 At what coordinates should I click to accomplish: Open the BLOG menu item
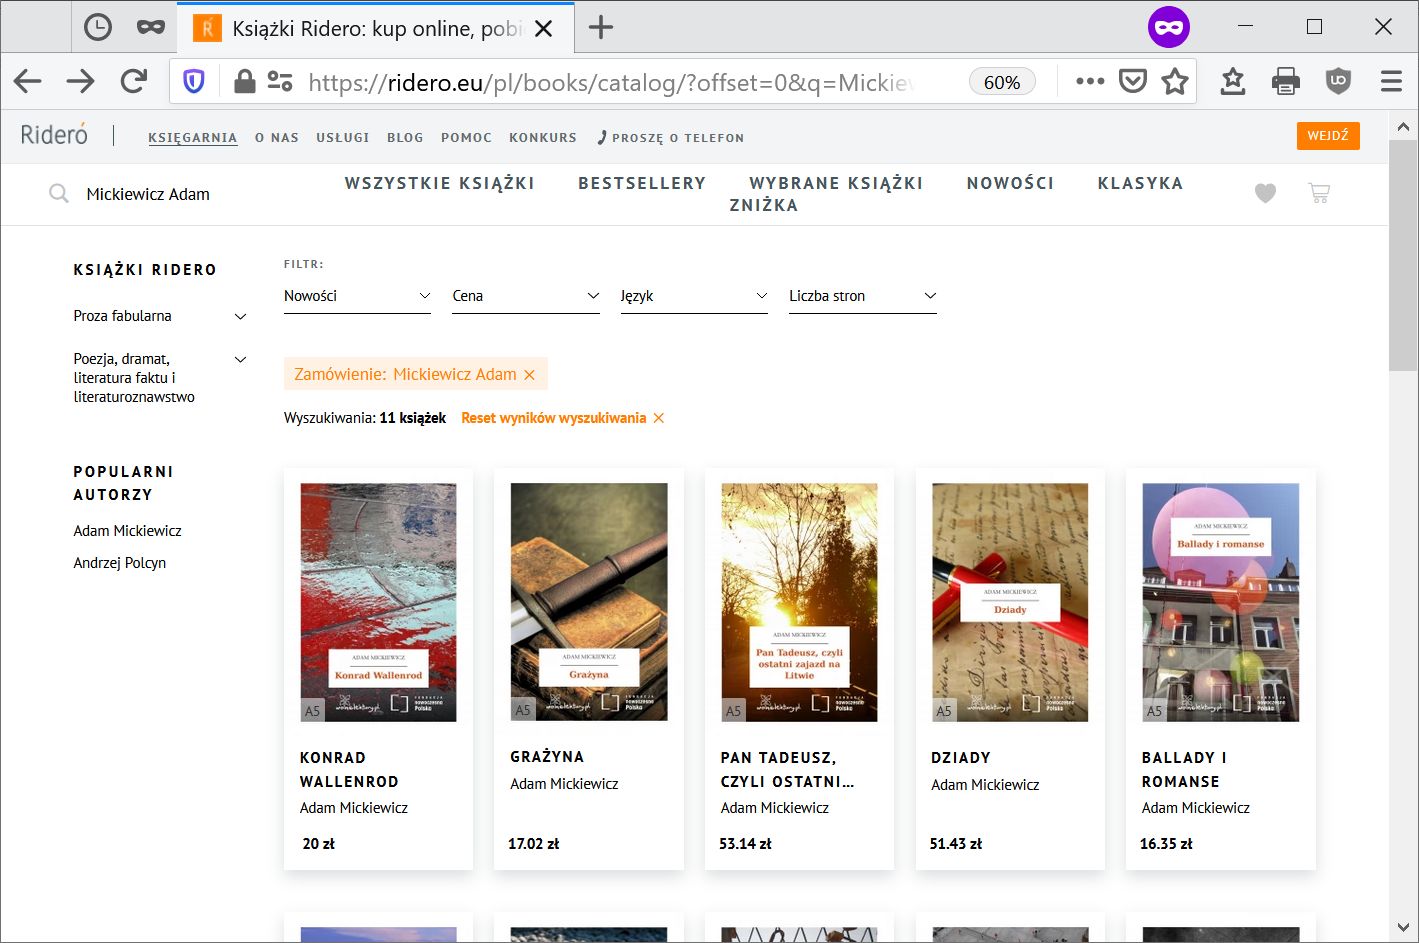[405, 138]
